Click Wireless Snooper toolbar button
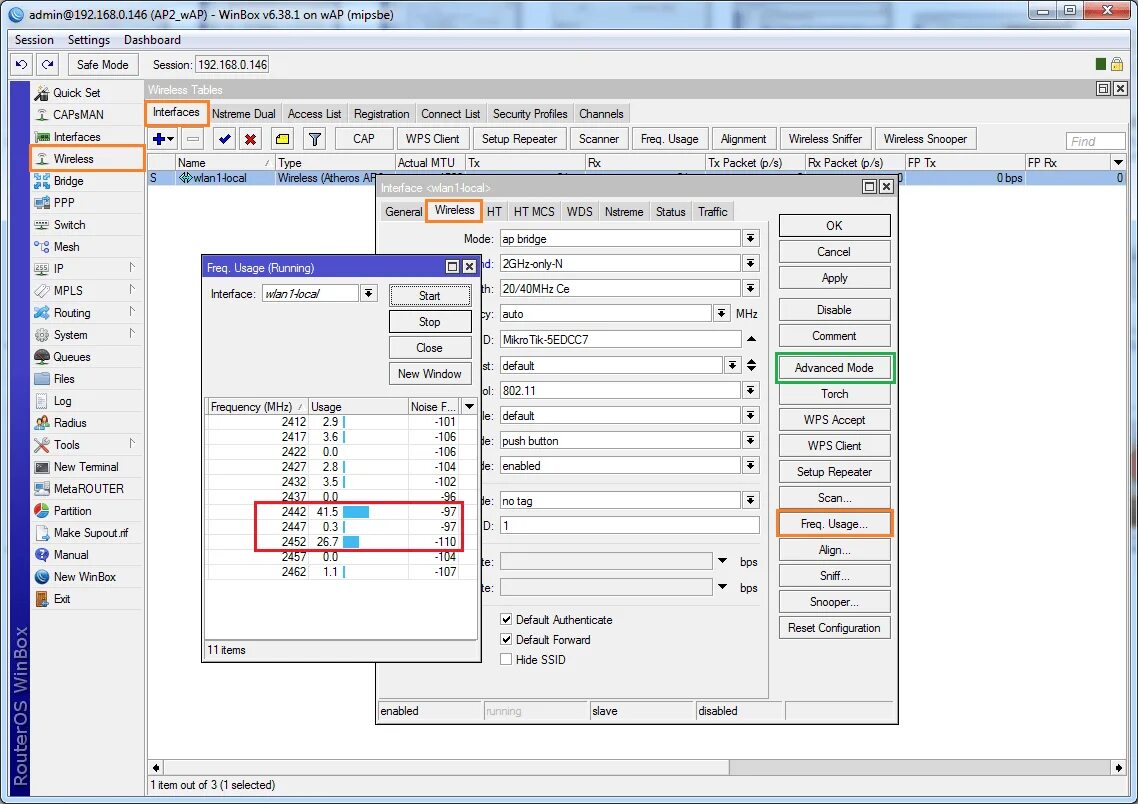 point(925,139)
